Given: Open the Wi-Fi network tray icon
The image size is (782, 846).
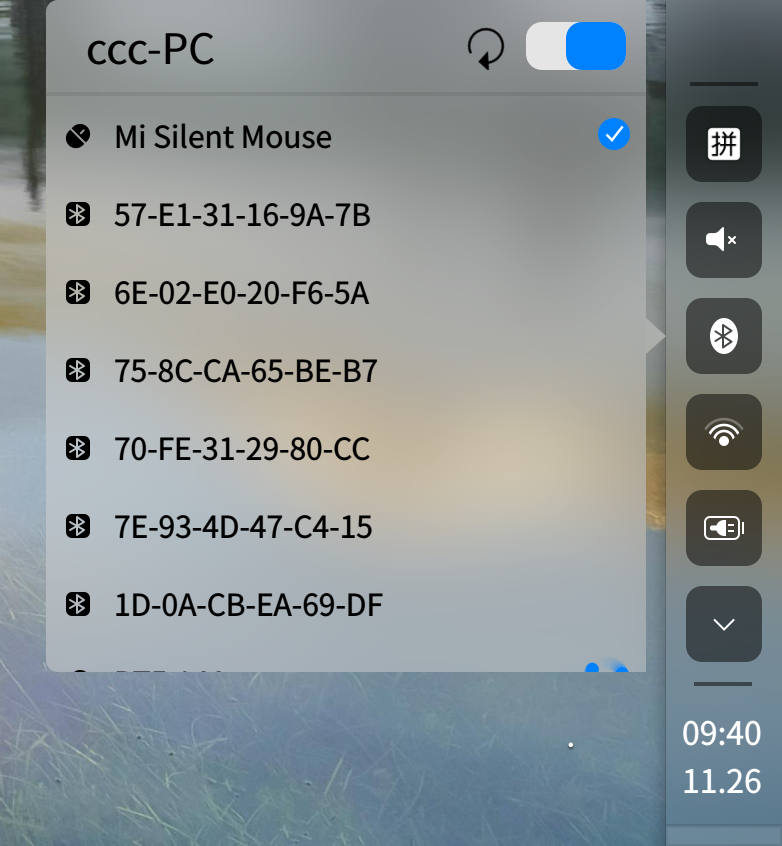Looking at the screenshot, I should pos(723,432).
